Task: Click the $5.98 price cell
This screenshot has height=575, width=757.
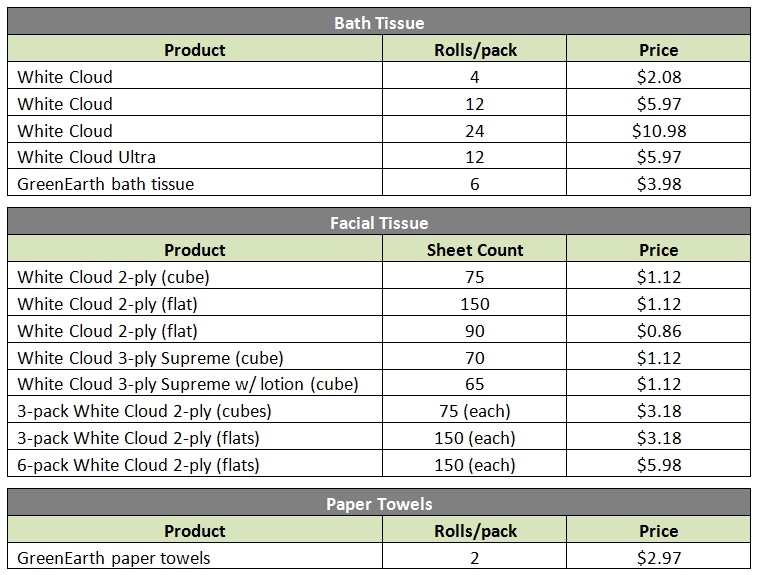Action: pyautogui.click(x=658, y=465)
